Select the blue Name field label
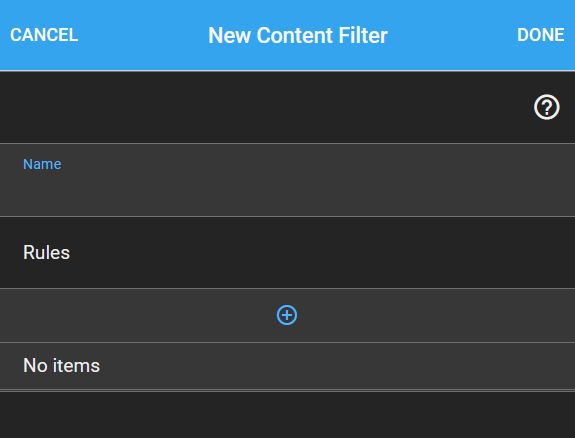The image size is (575, 438). (42, 164)
